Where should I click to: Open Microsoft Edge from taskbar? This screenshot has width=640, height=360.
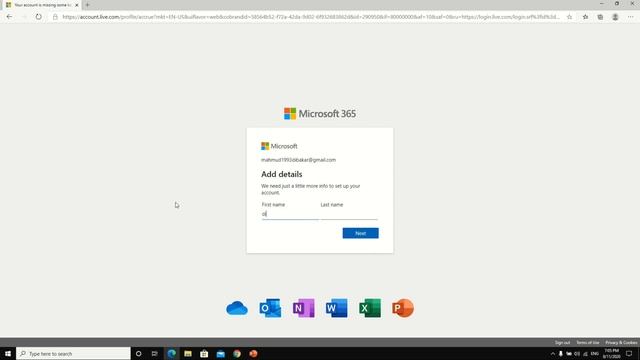click(x=171, y=353)
